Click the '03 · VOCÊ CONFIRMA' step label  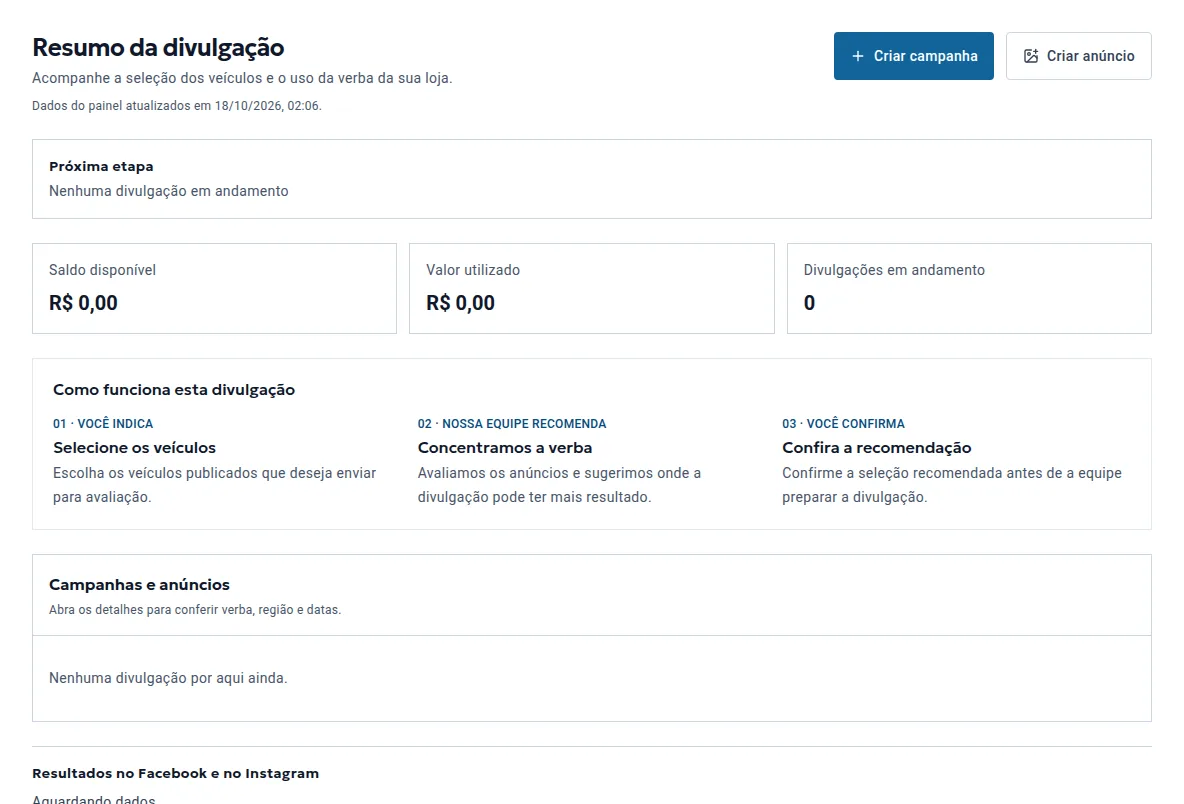pos(843,424)
